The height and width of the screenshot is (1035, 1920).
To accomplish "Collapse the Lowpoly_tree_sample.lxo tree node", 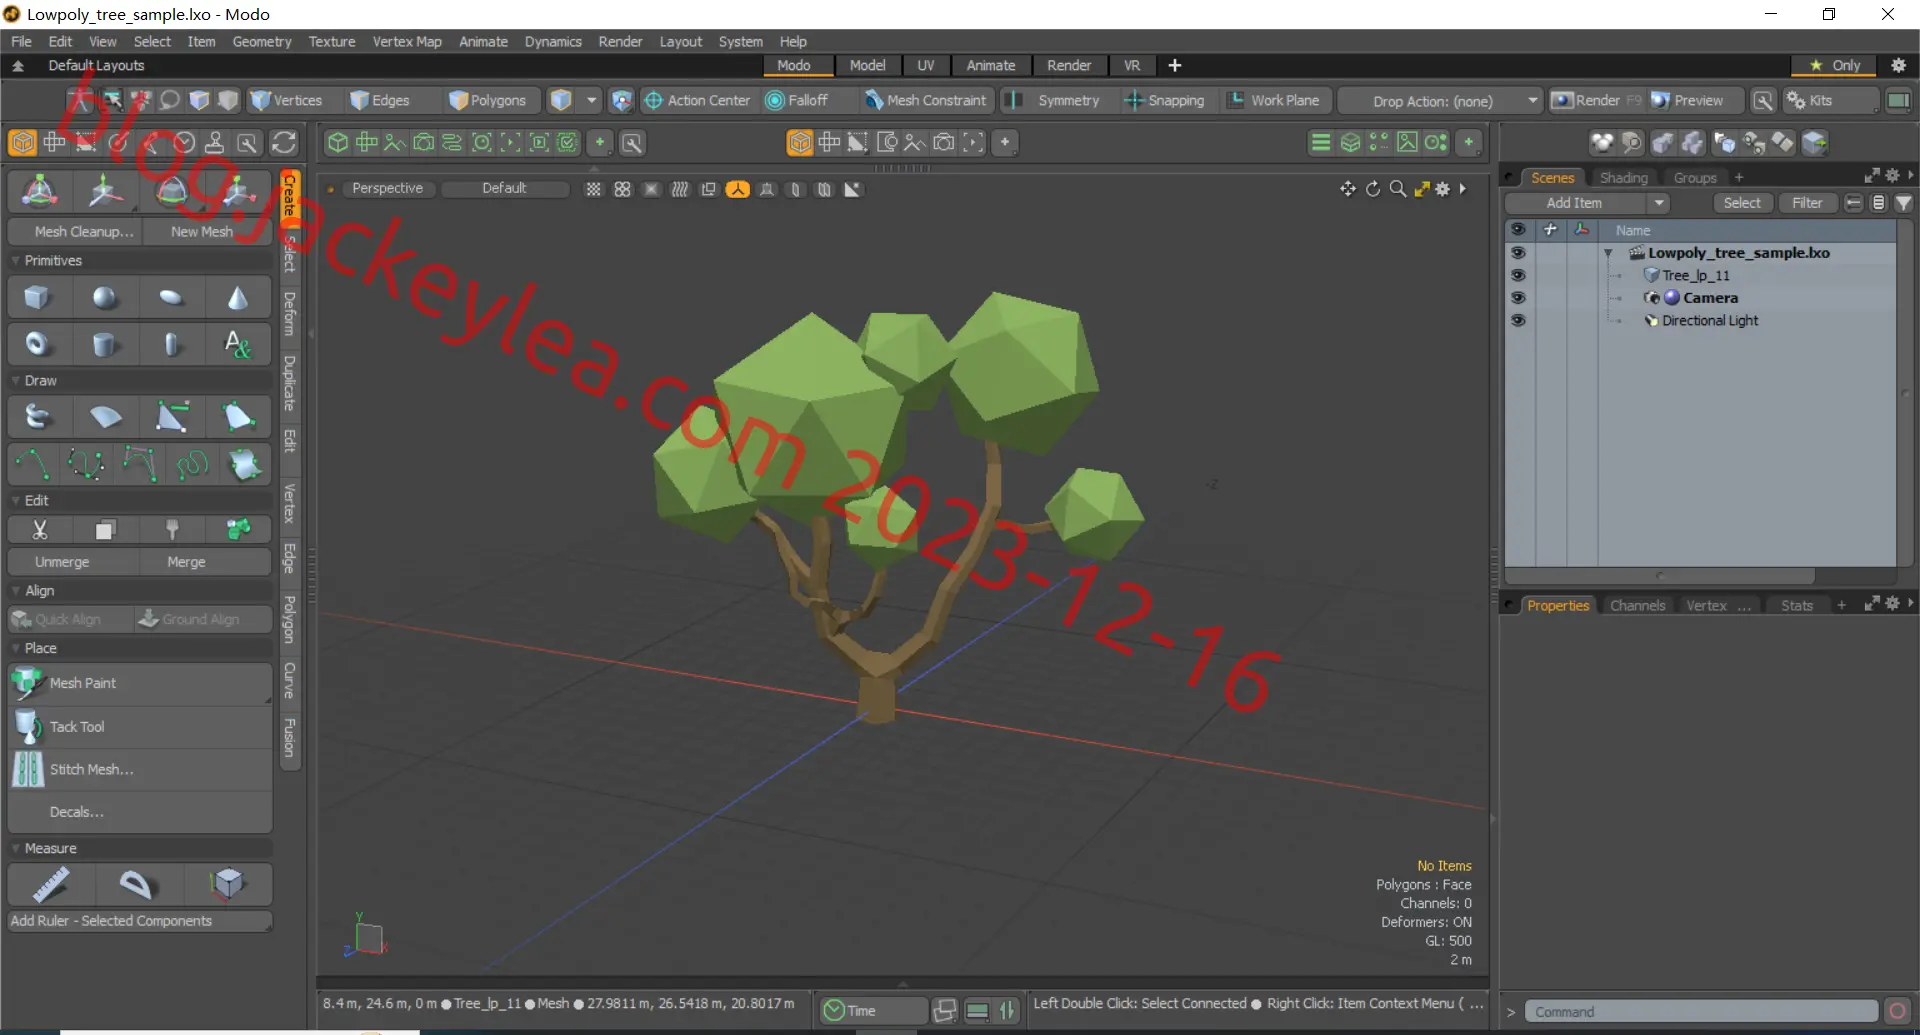I will [x=1608, y=254].
